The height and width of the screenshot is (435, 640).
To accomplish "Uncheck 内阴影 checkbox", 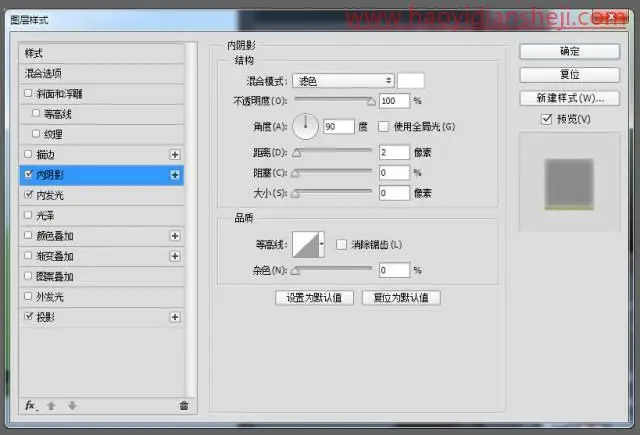I will point(28,174).
